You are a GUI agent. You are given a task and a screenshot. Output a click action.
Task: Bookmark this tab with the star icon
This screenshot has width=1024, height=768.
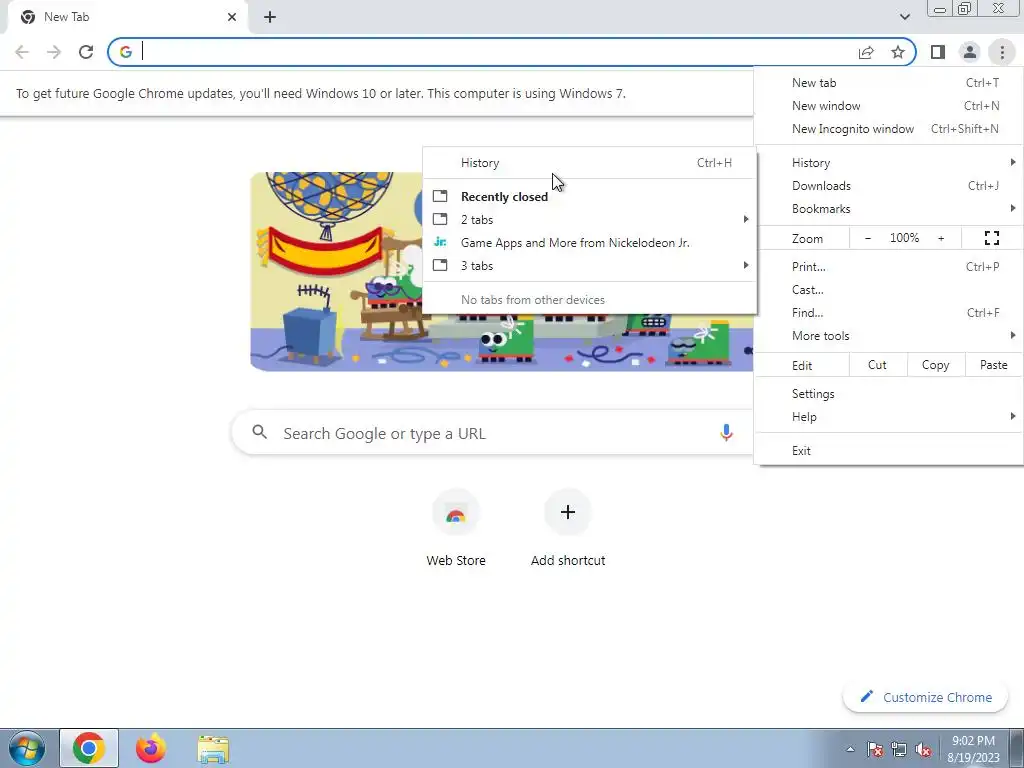tap(898, 52)
